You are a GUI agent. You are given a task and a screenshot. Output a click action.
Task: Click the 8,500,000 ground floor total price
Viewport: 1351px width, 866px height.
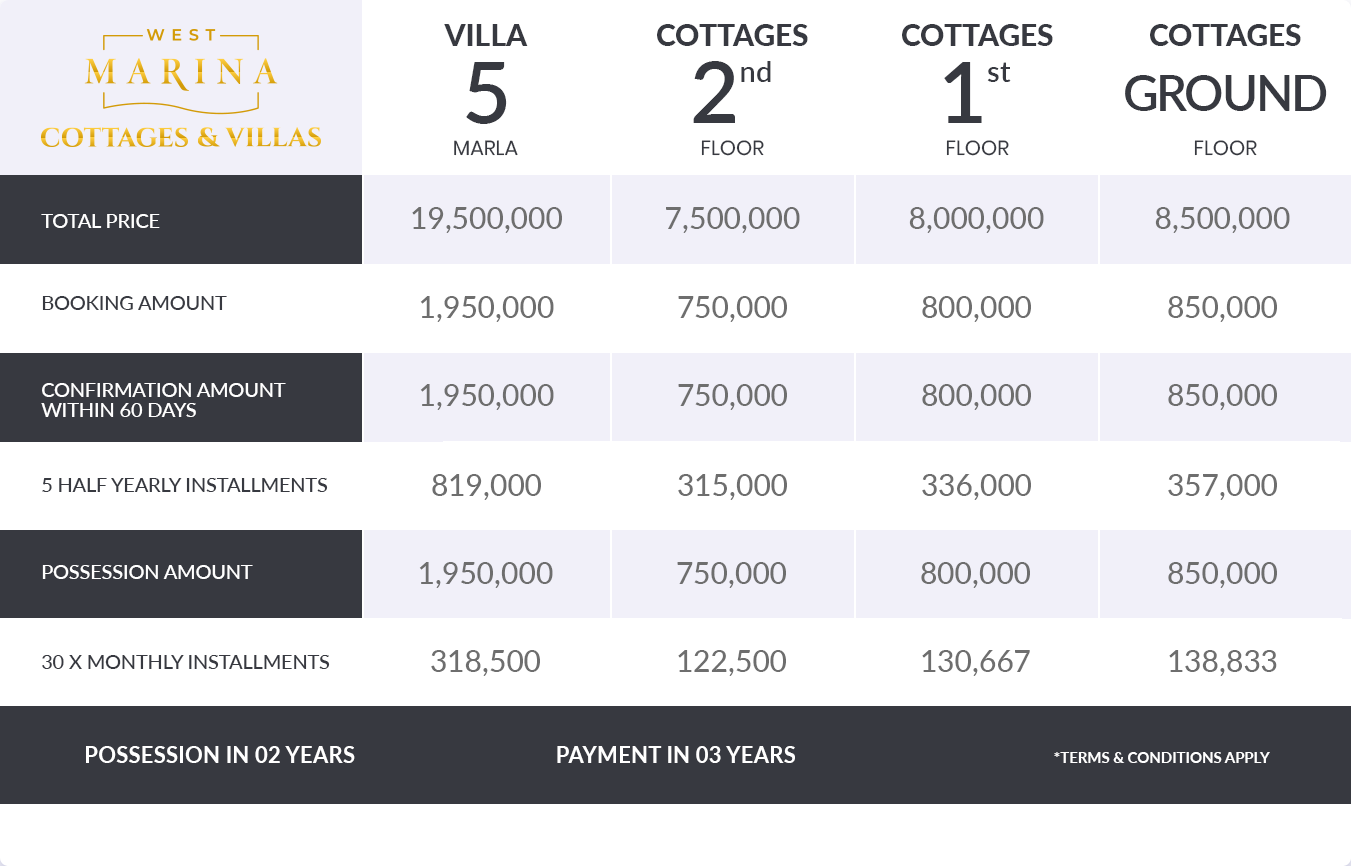point(1222,219)
